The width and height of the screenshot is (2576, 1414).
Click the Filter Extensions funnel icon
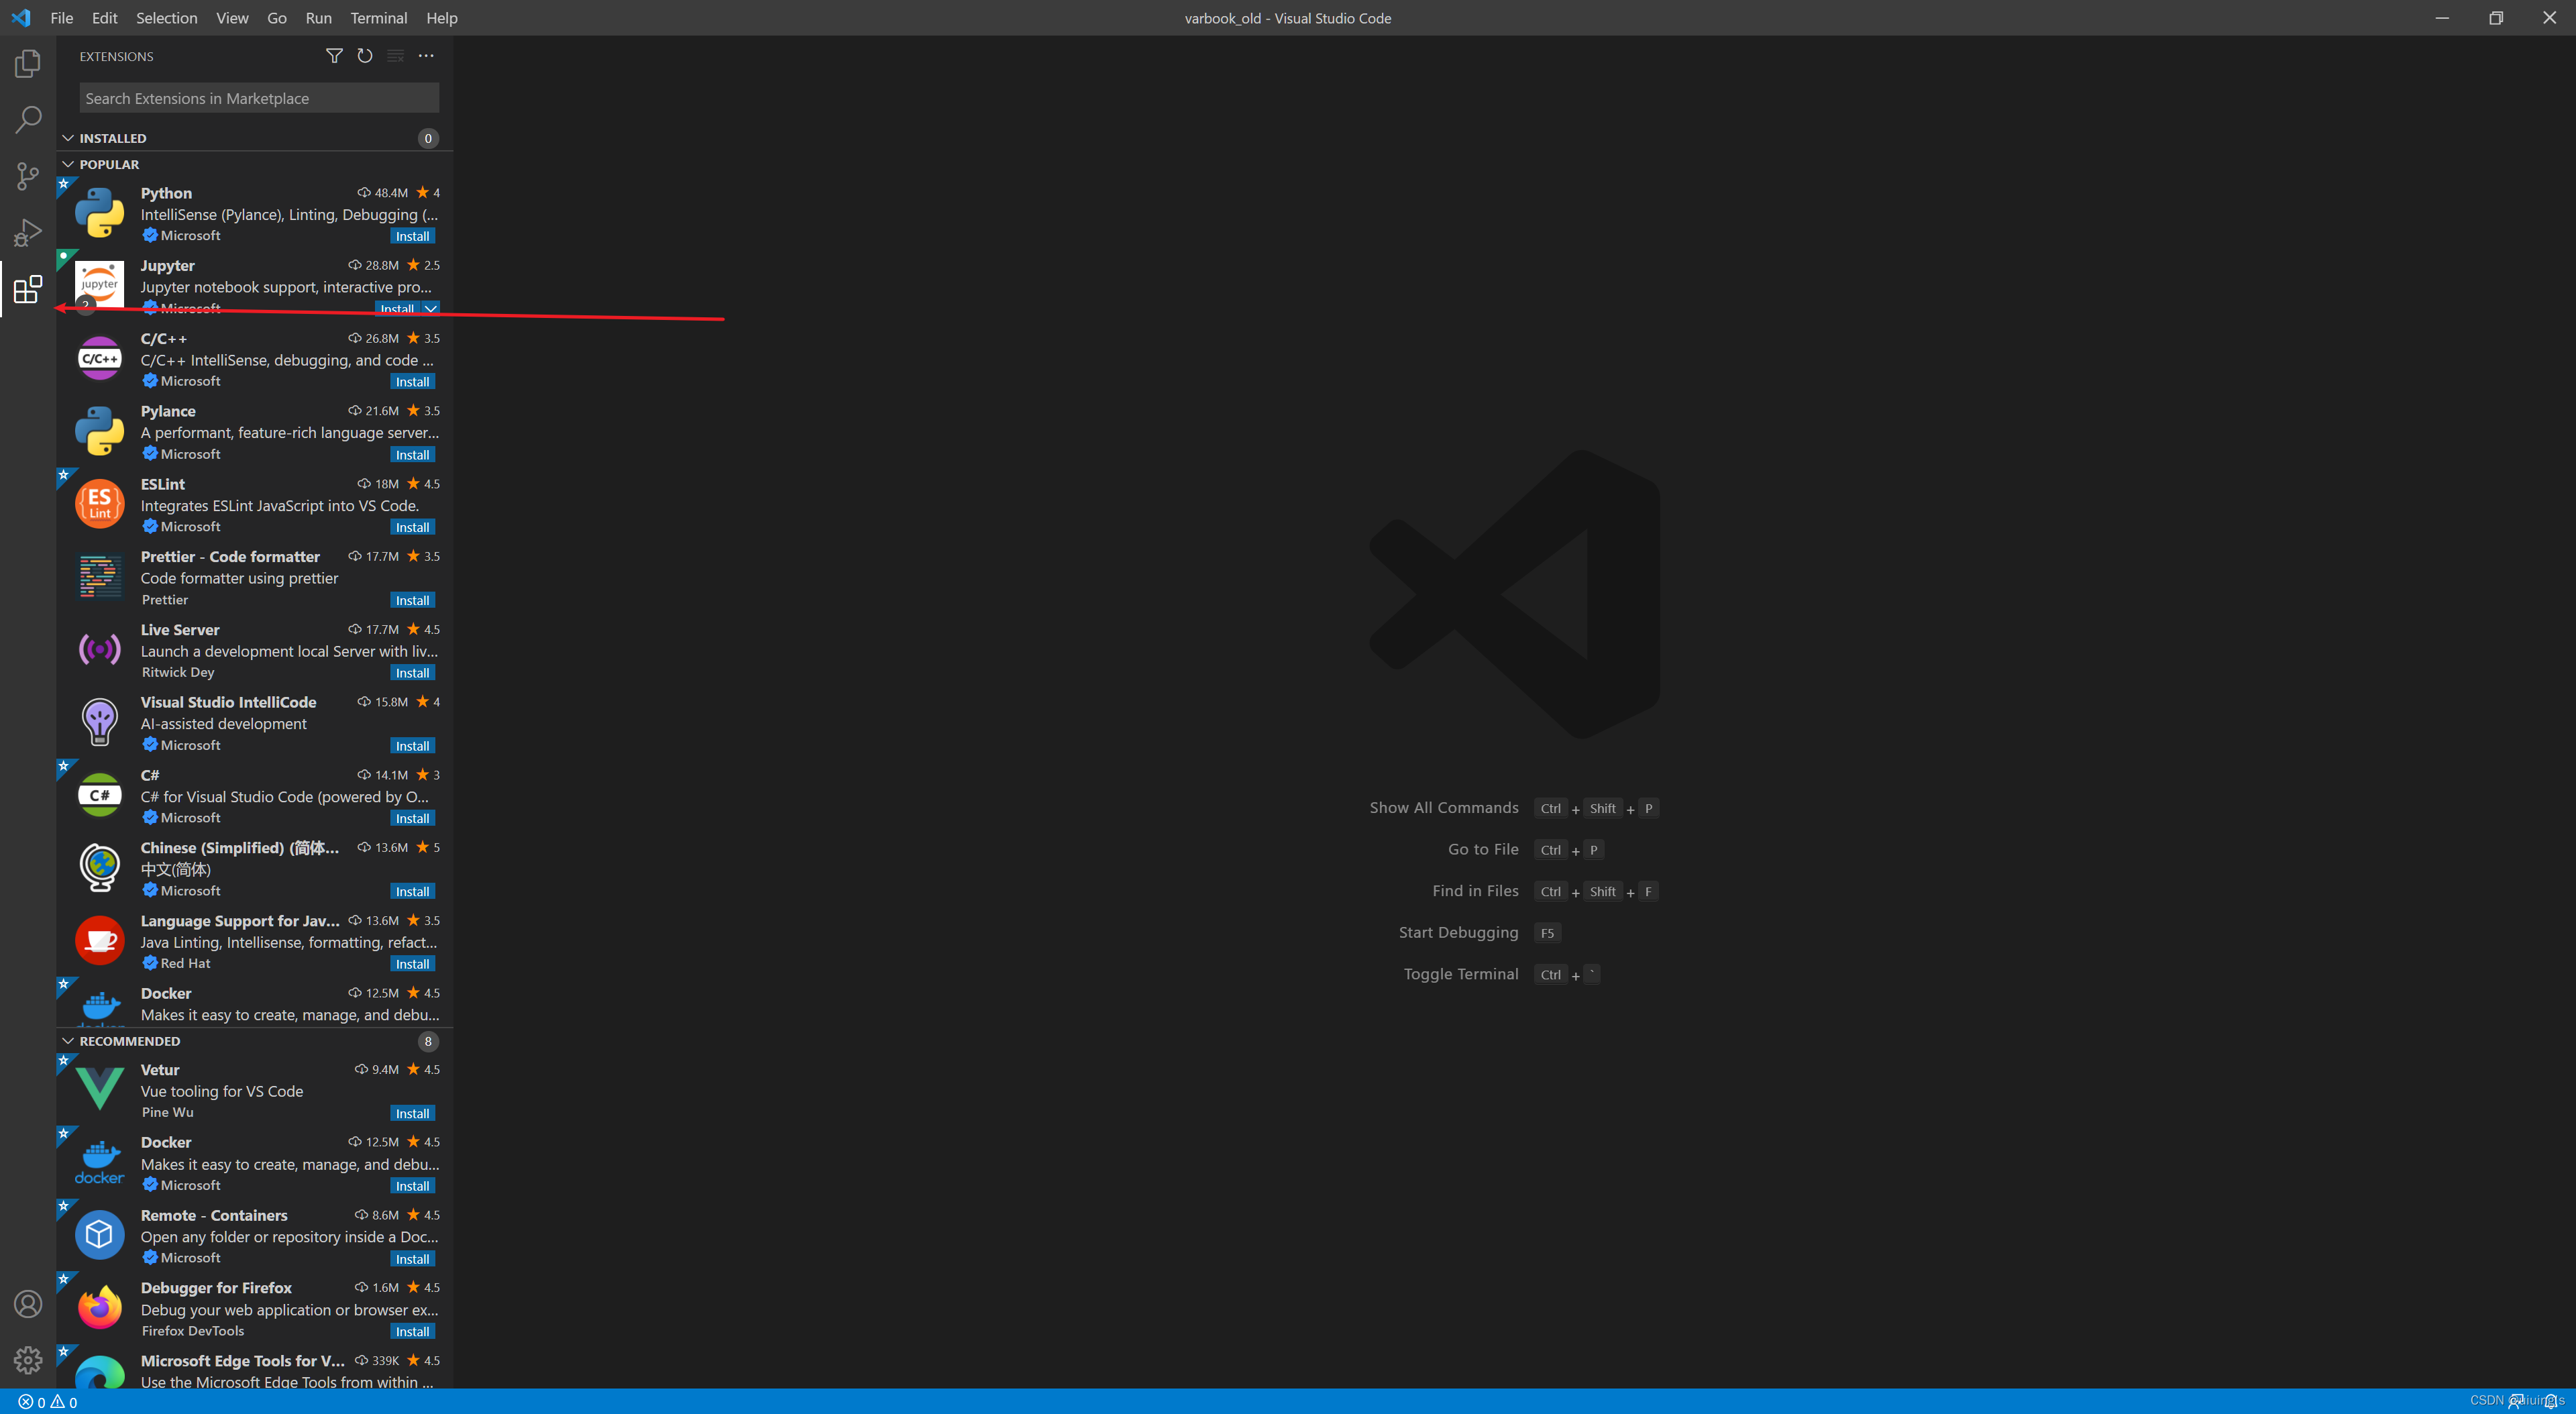point(334,56)
